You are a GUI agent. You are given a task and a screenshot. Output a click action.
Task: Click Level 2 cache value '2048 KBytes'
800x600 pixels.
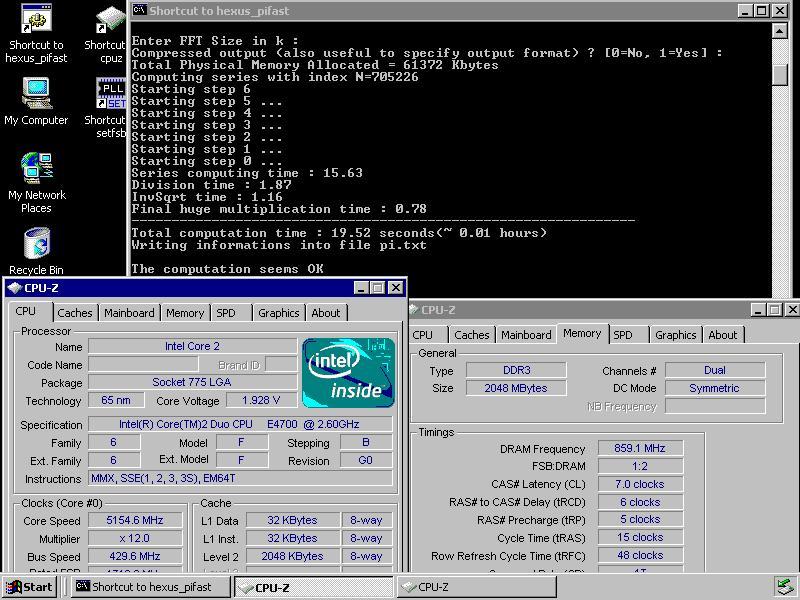[292, 556]
